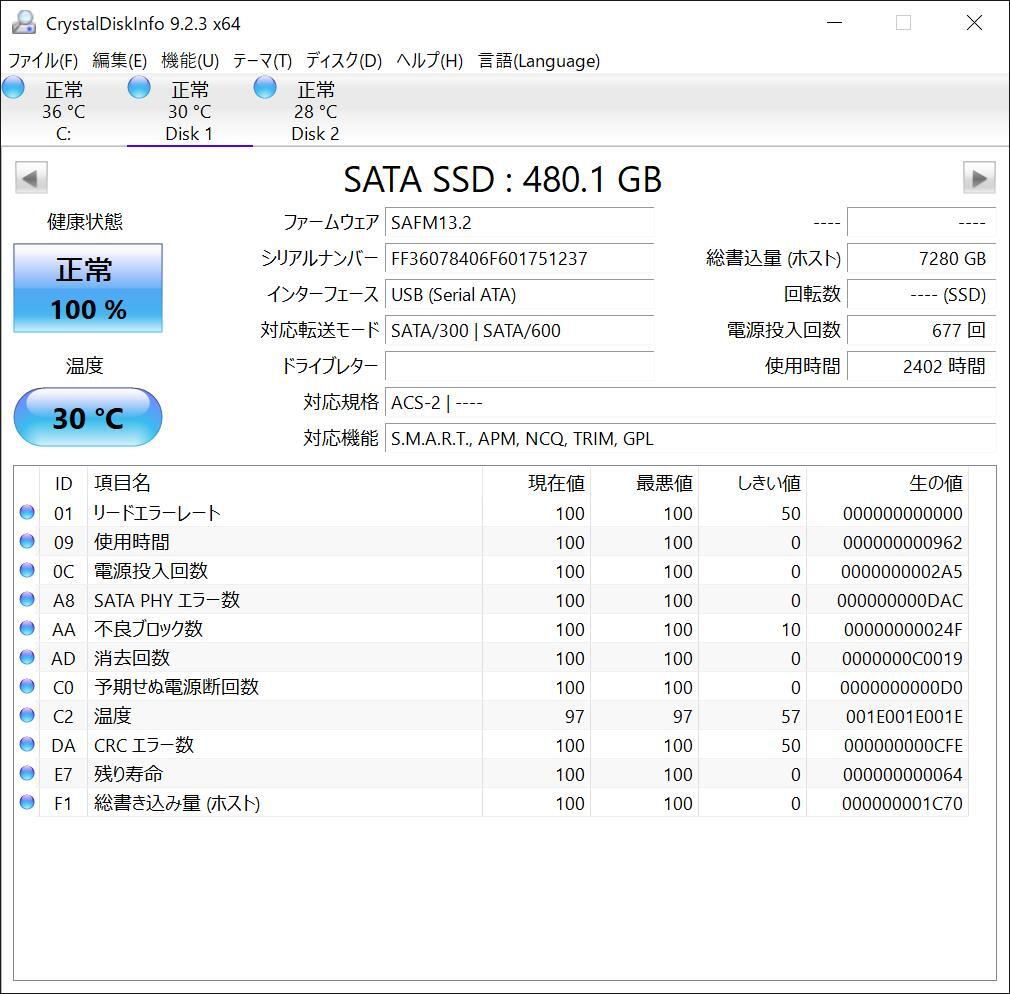1010x994 pixels.
Task: Select the Disk 1 status orb
Action: (x=139, y=88)
